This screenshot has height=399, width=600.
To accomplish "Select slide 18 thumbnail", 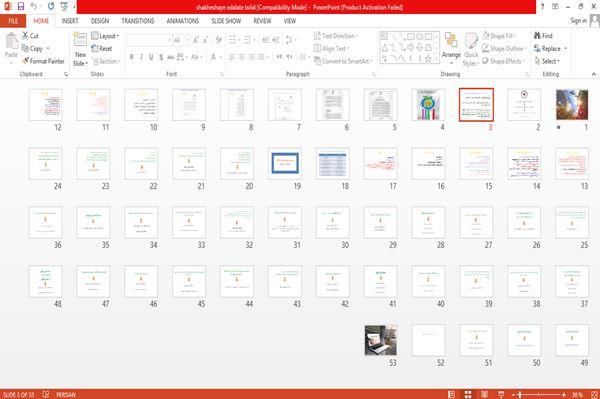I will pyautogui.click(x=333, y=163).
